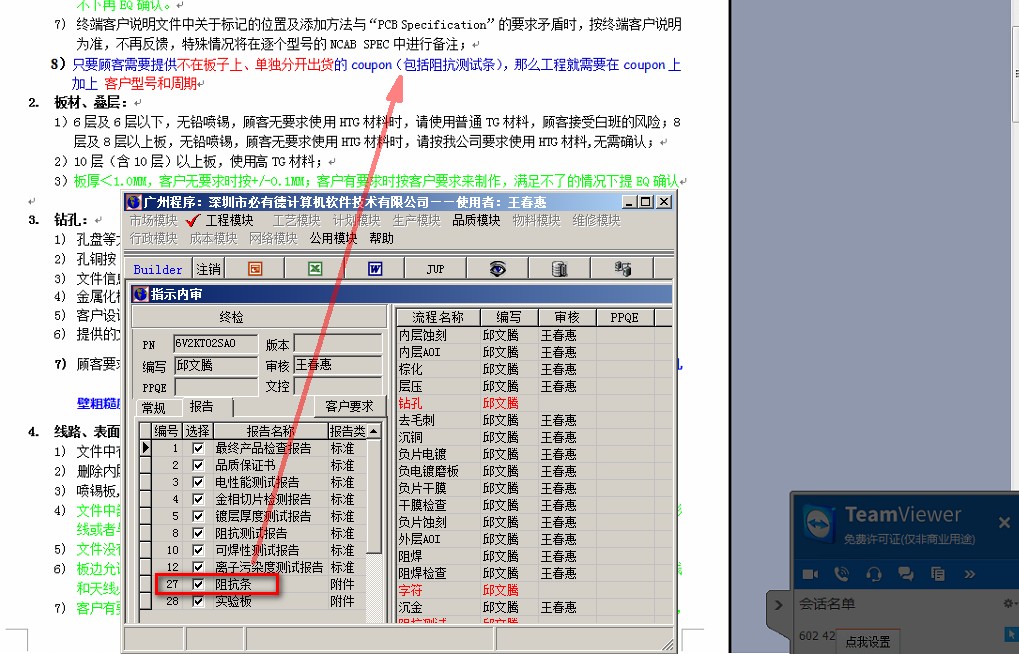The height and width of the screenshot is (654, 1019).
Task: Click TeamViewer phone call icon
Action: pos(842,574)
